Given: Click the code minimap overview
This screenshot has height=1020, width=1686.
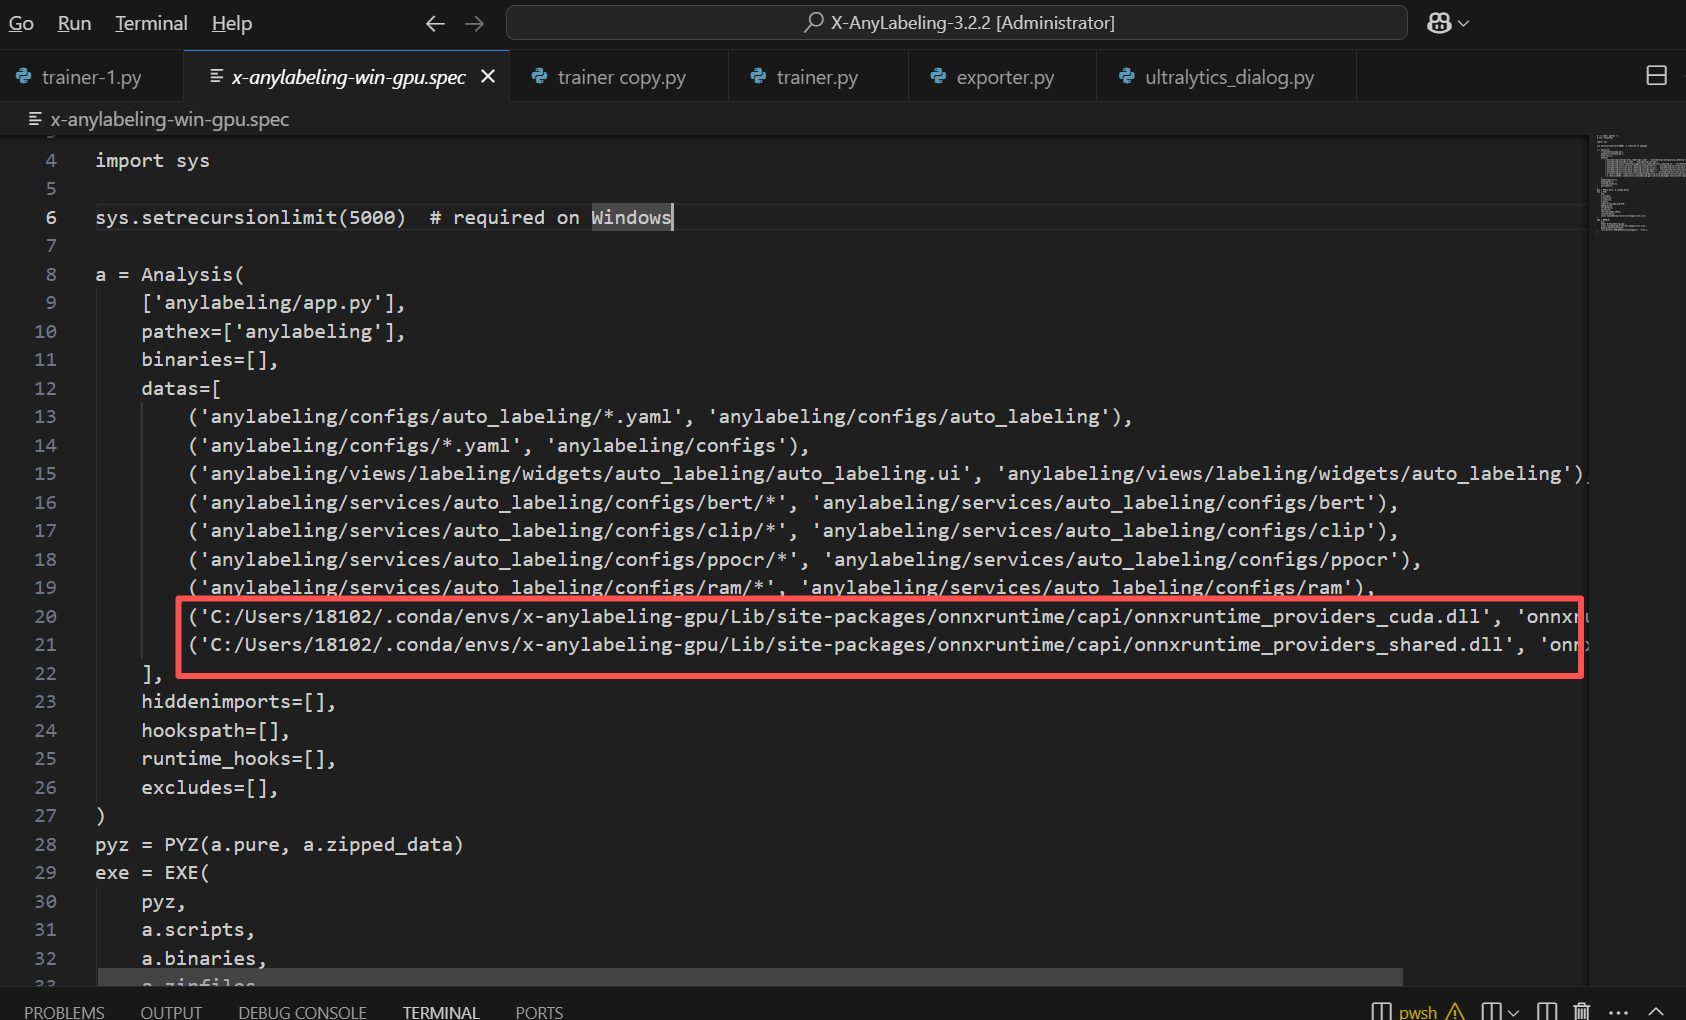Looking at the screenshot, I should tap(1640, 183).
